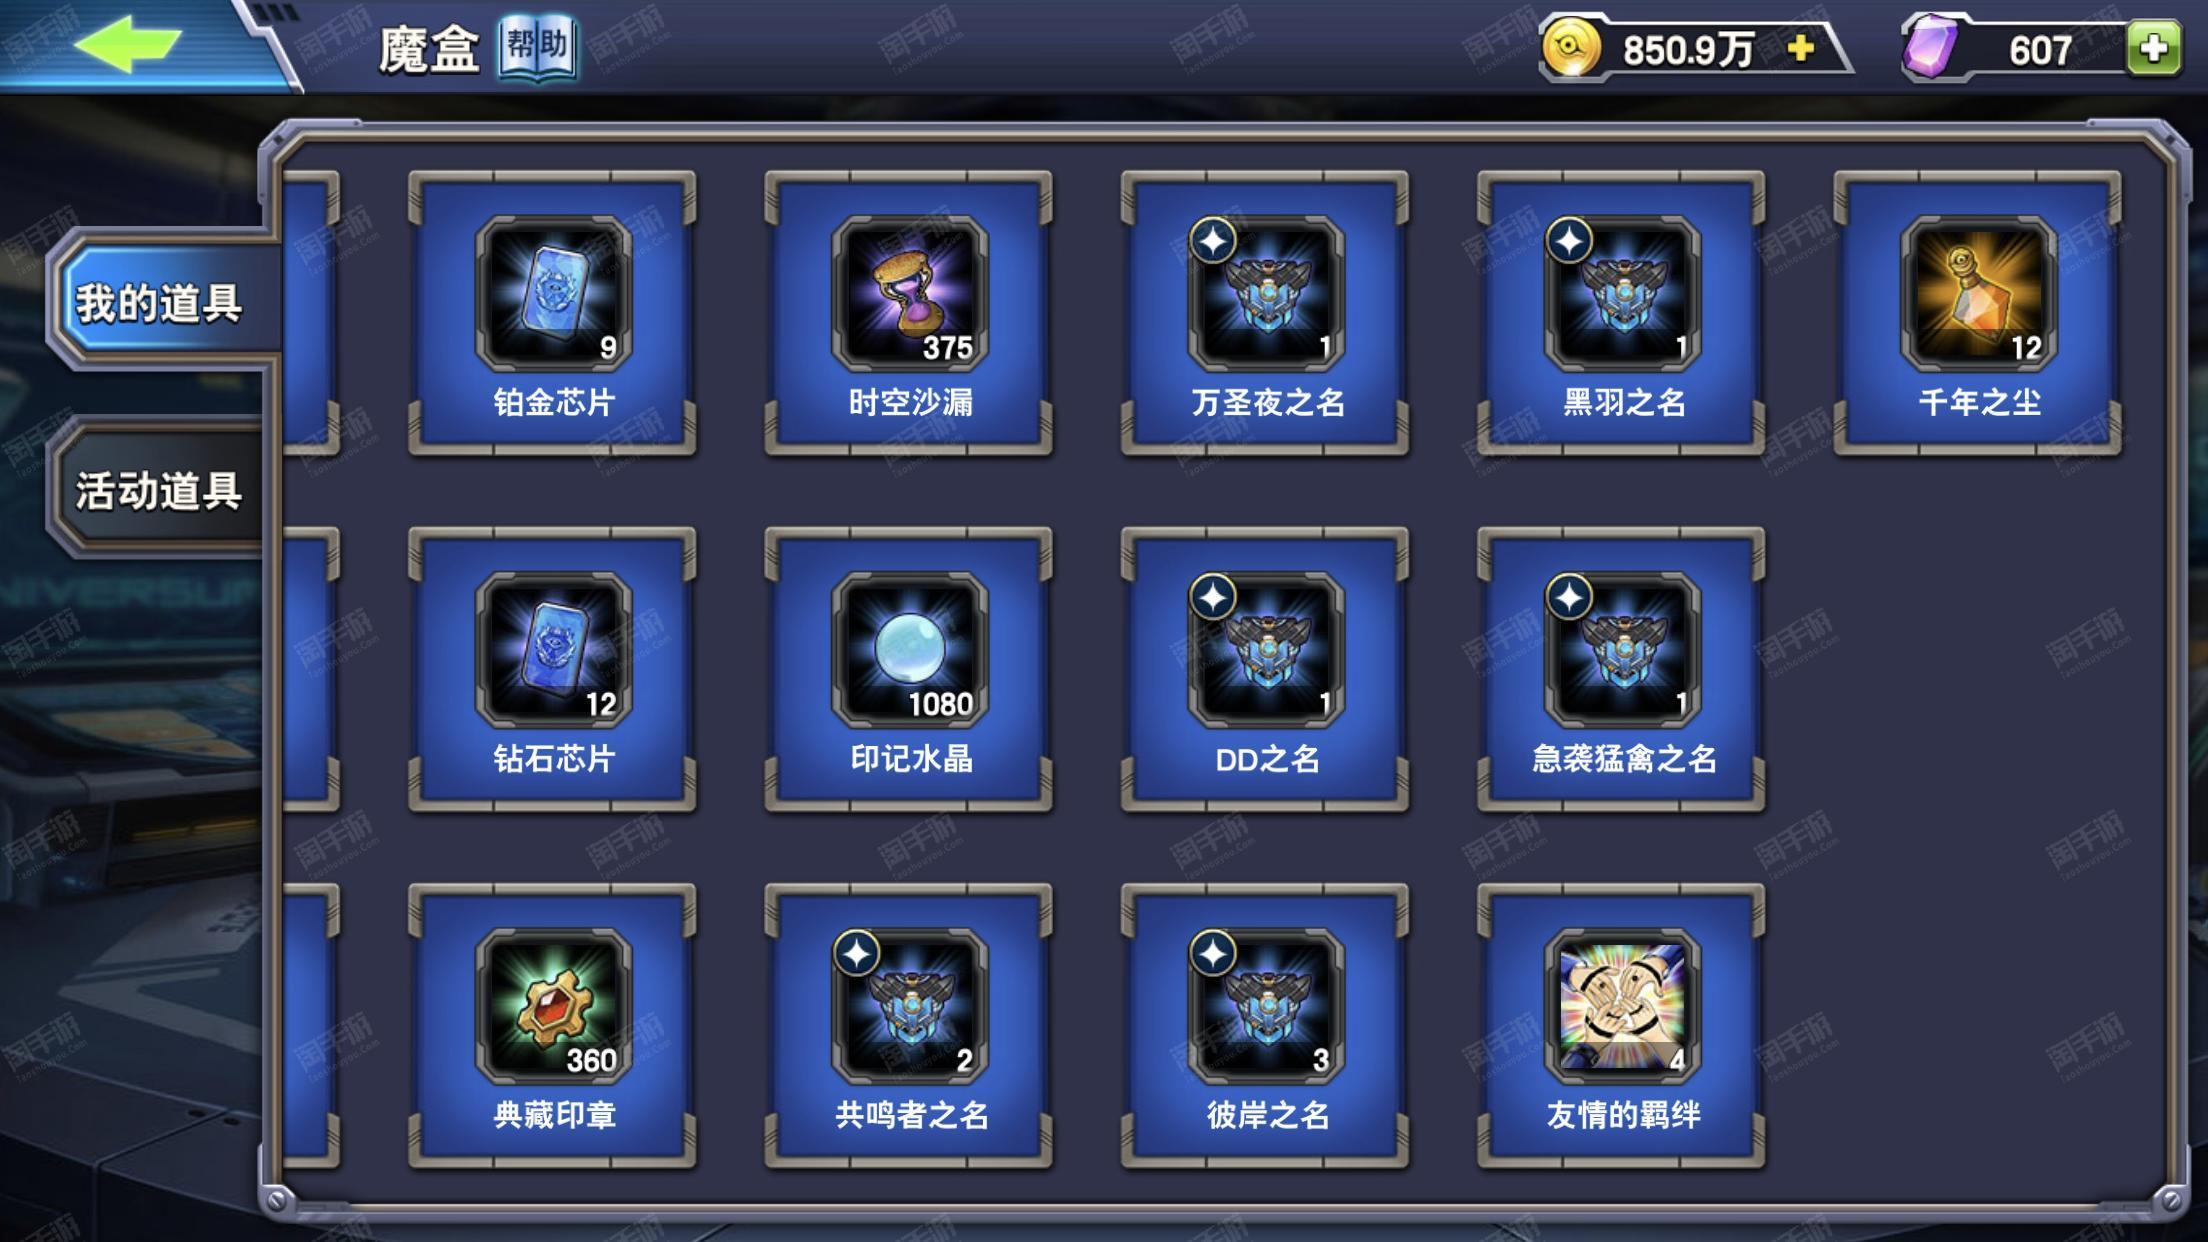This screenshot has width=2208, height=1242.
Task: Select the 急袭猛禽之名 item
Action: 1621,669
